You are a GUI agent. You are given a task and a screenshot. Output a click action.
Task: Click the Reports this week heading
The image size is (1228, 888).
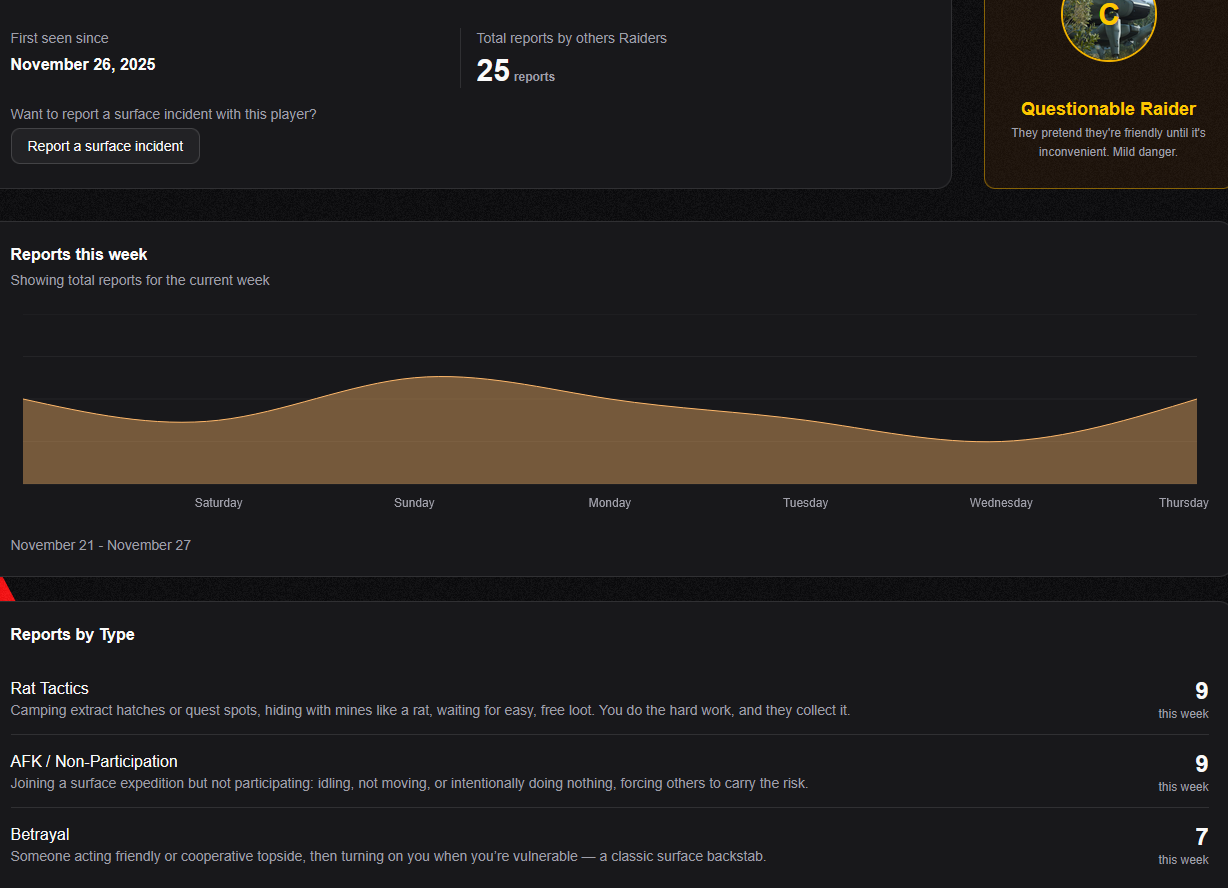coord(79,255)
